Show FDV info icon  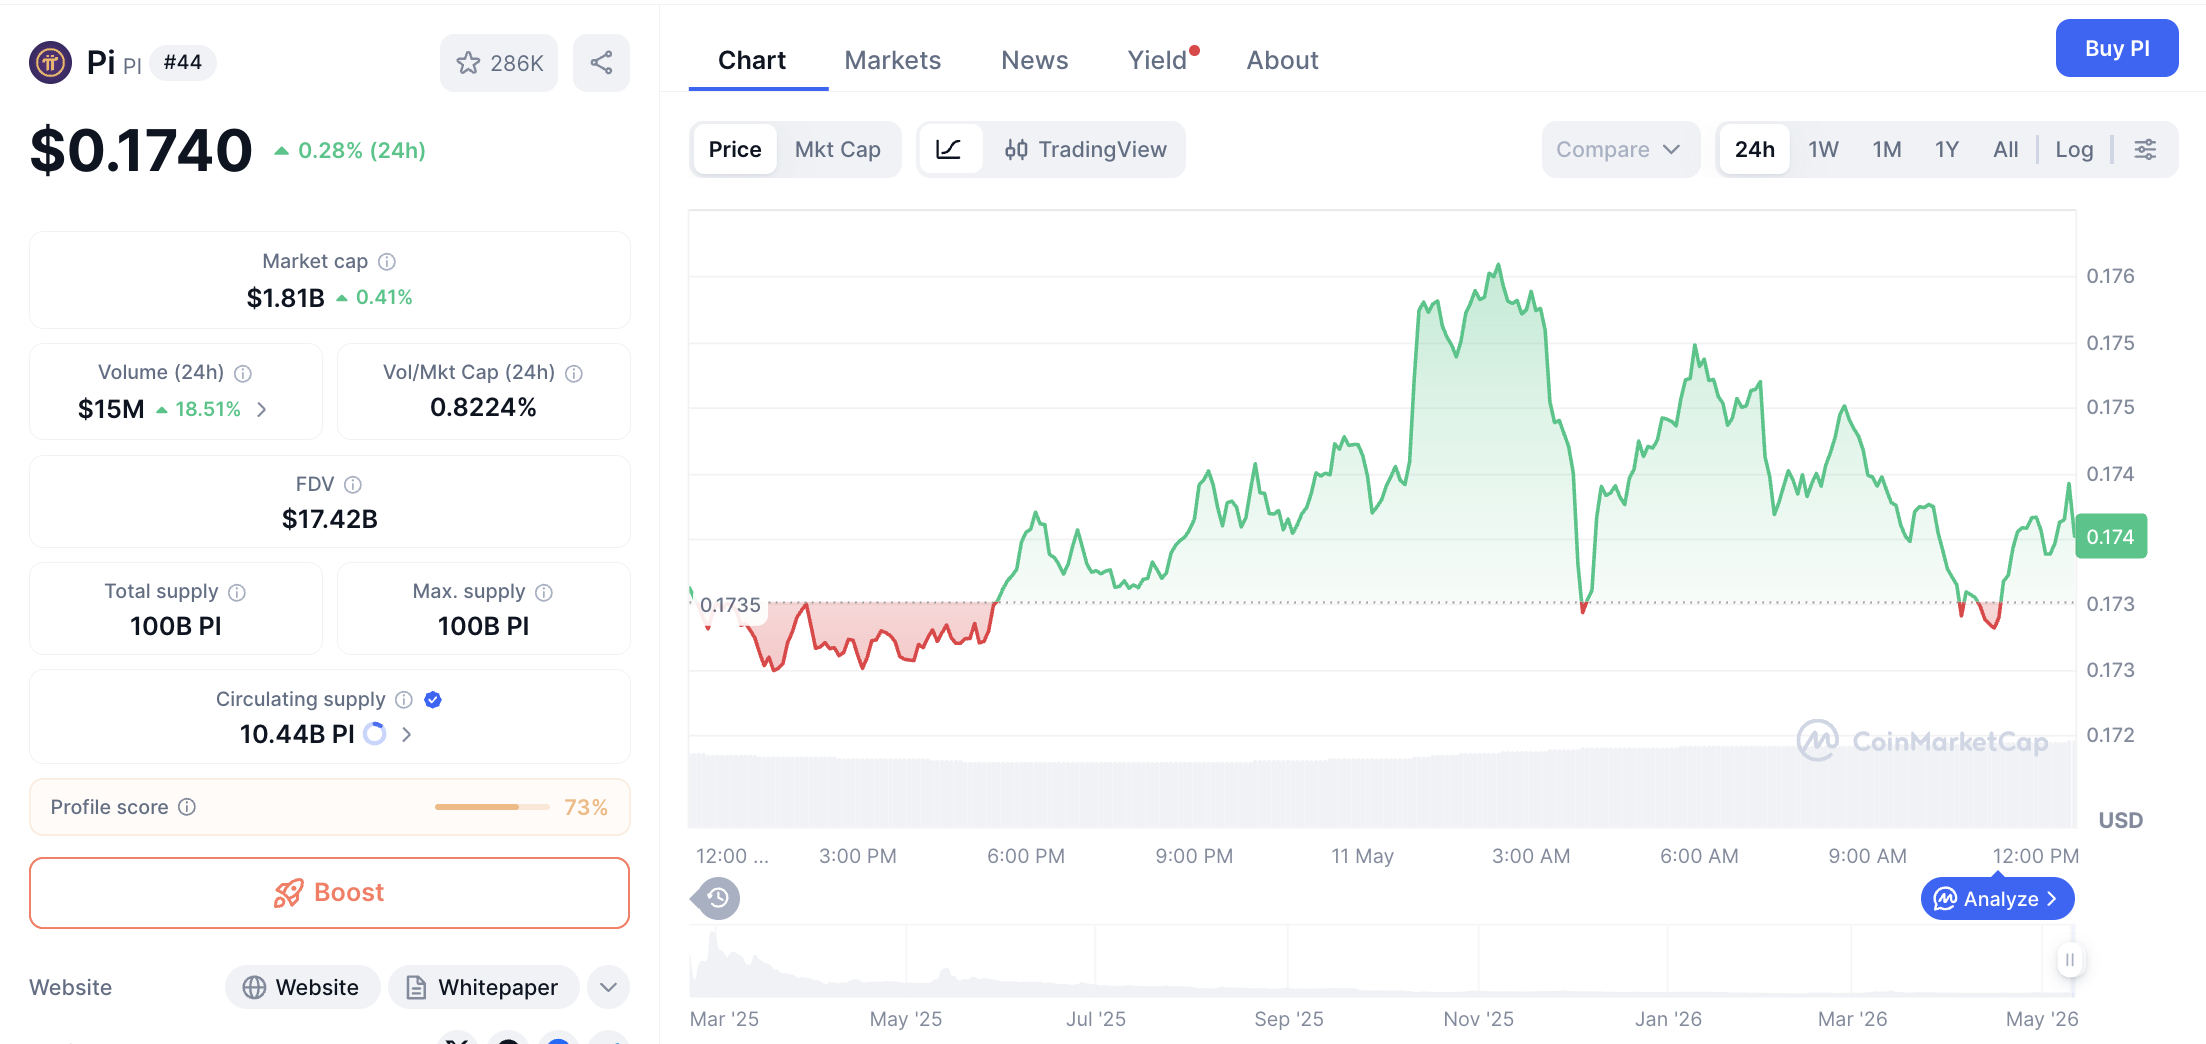[x=353, y=484]
